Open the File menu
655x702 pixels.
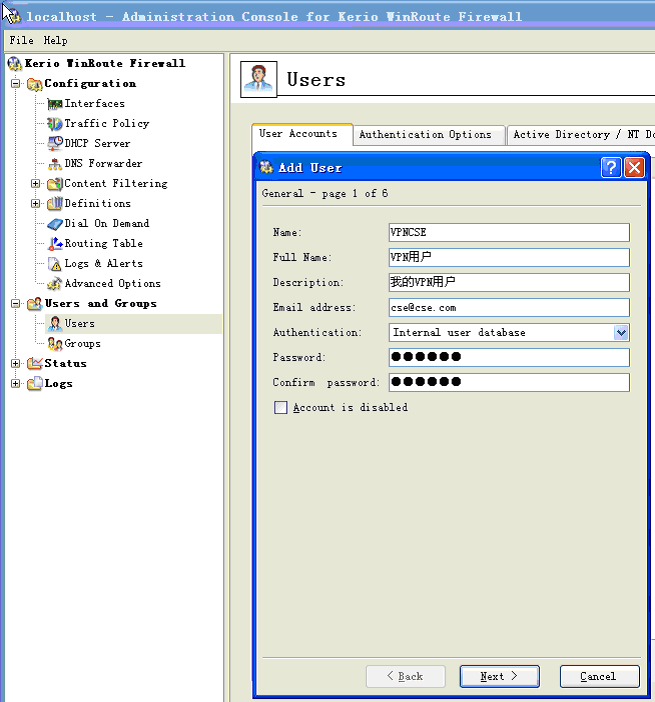[21, 41]
